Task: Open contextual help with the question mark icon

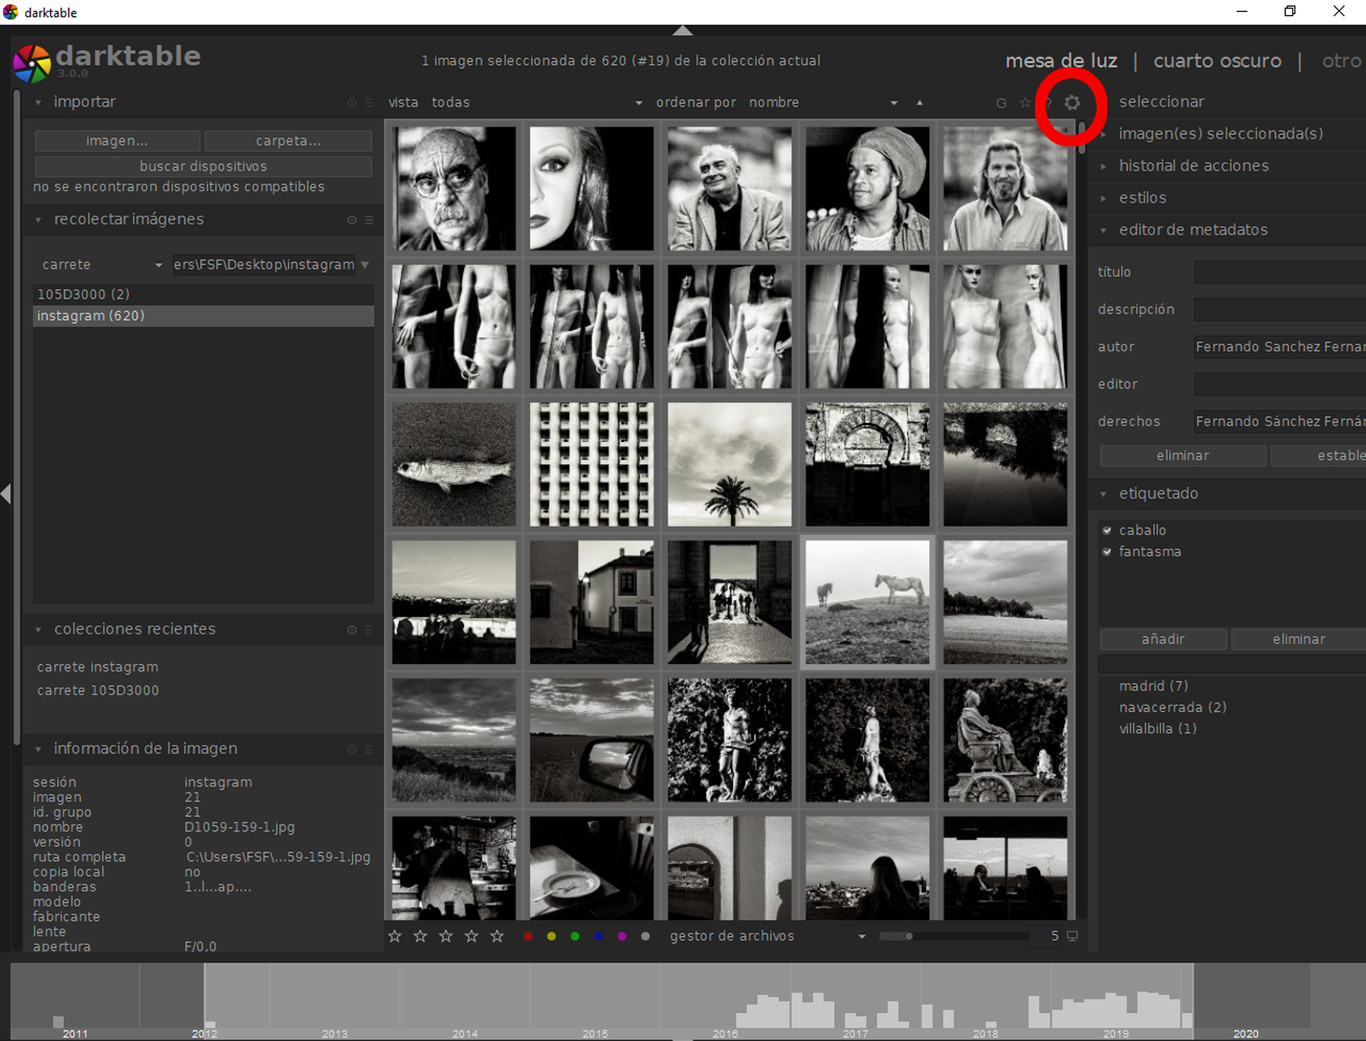Action: [1048, 103]
